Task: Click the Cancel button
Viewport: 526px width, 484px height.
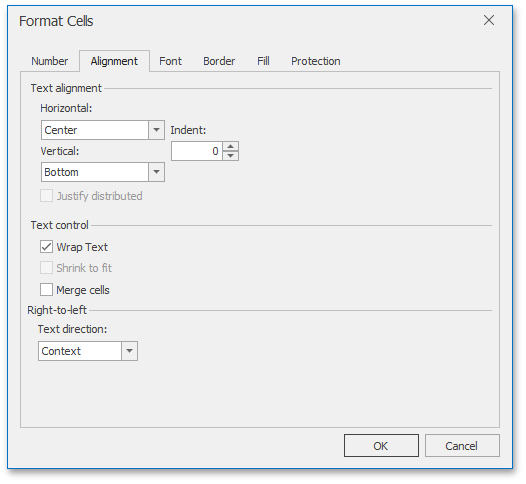Action: (462, 446)
